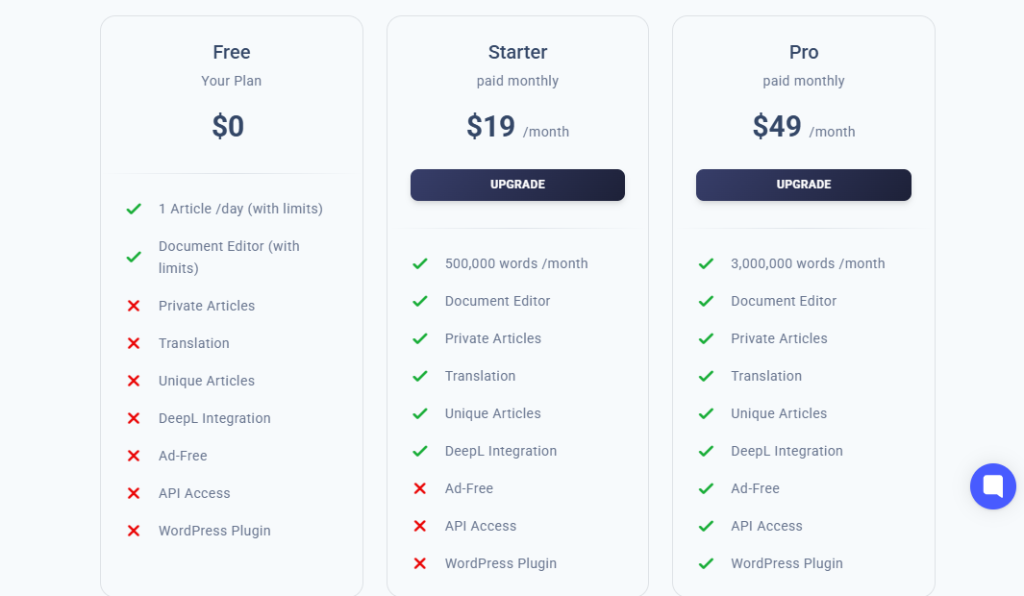Click green check beside Pro WordPress Plugin
Viewport: 1024px width, 596px height.
point(706,564)
